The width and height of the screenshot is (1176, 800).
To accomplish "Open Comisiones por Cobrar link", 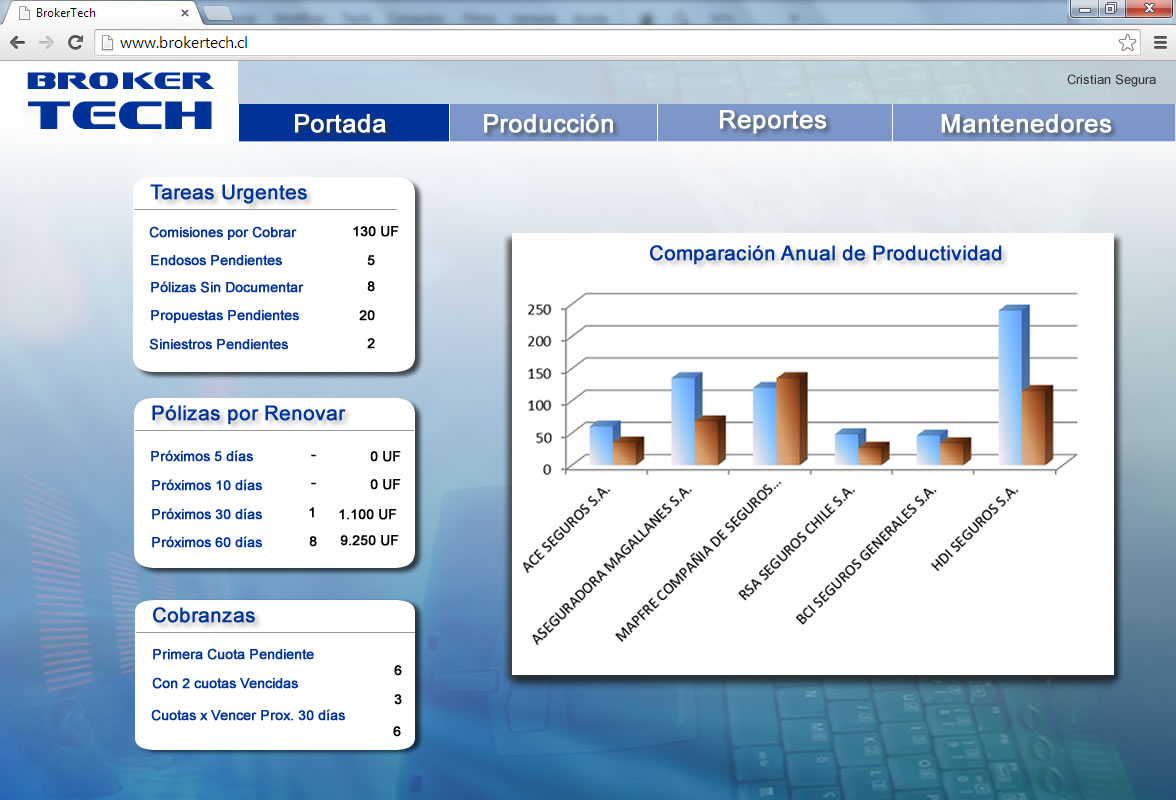I will [223, 232].
